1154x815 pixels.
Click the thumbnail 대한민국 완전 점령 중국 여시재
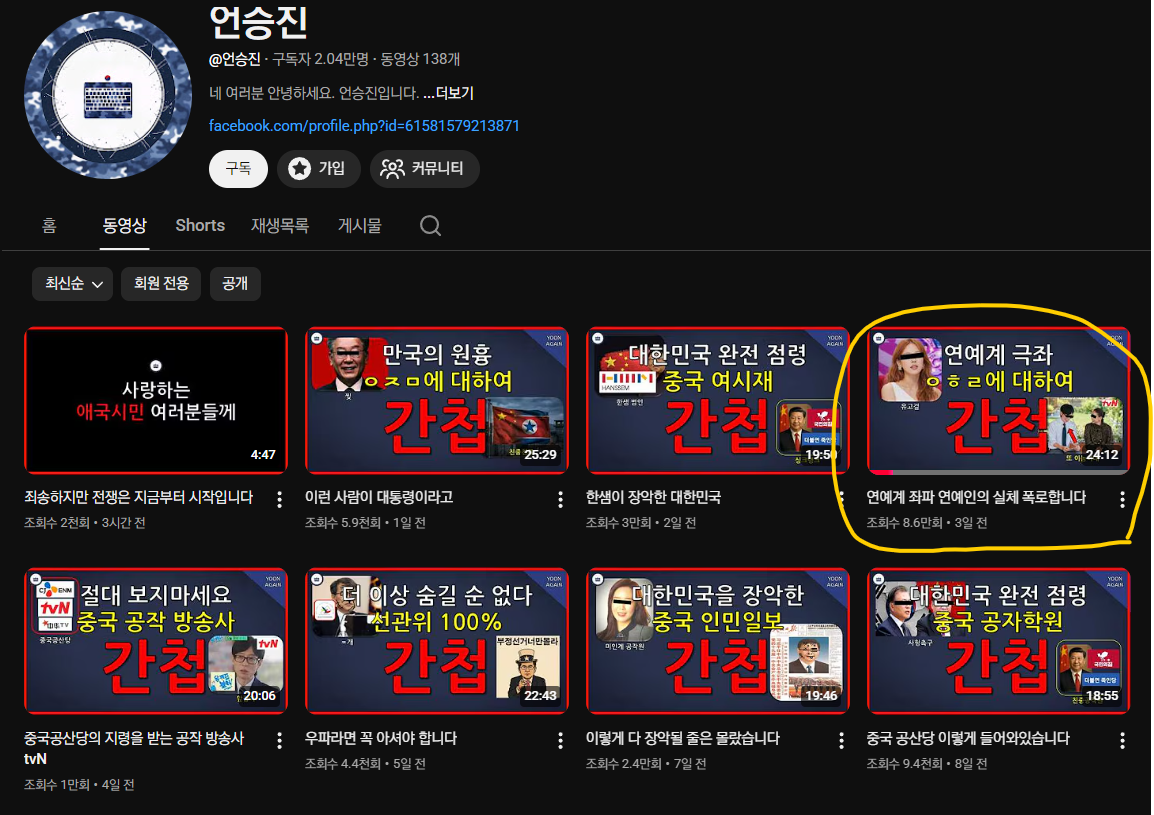point(718,401)
